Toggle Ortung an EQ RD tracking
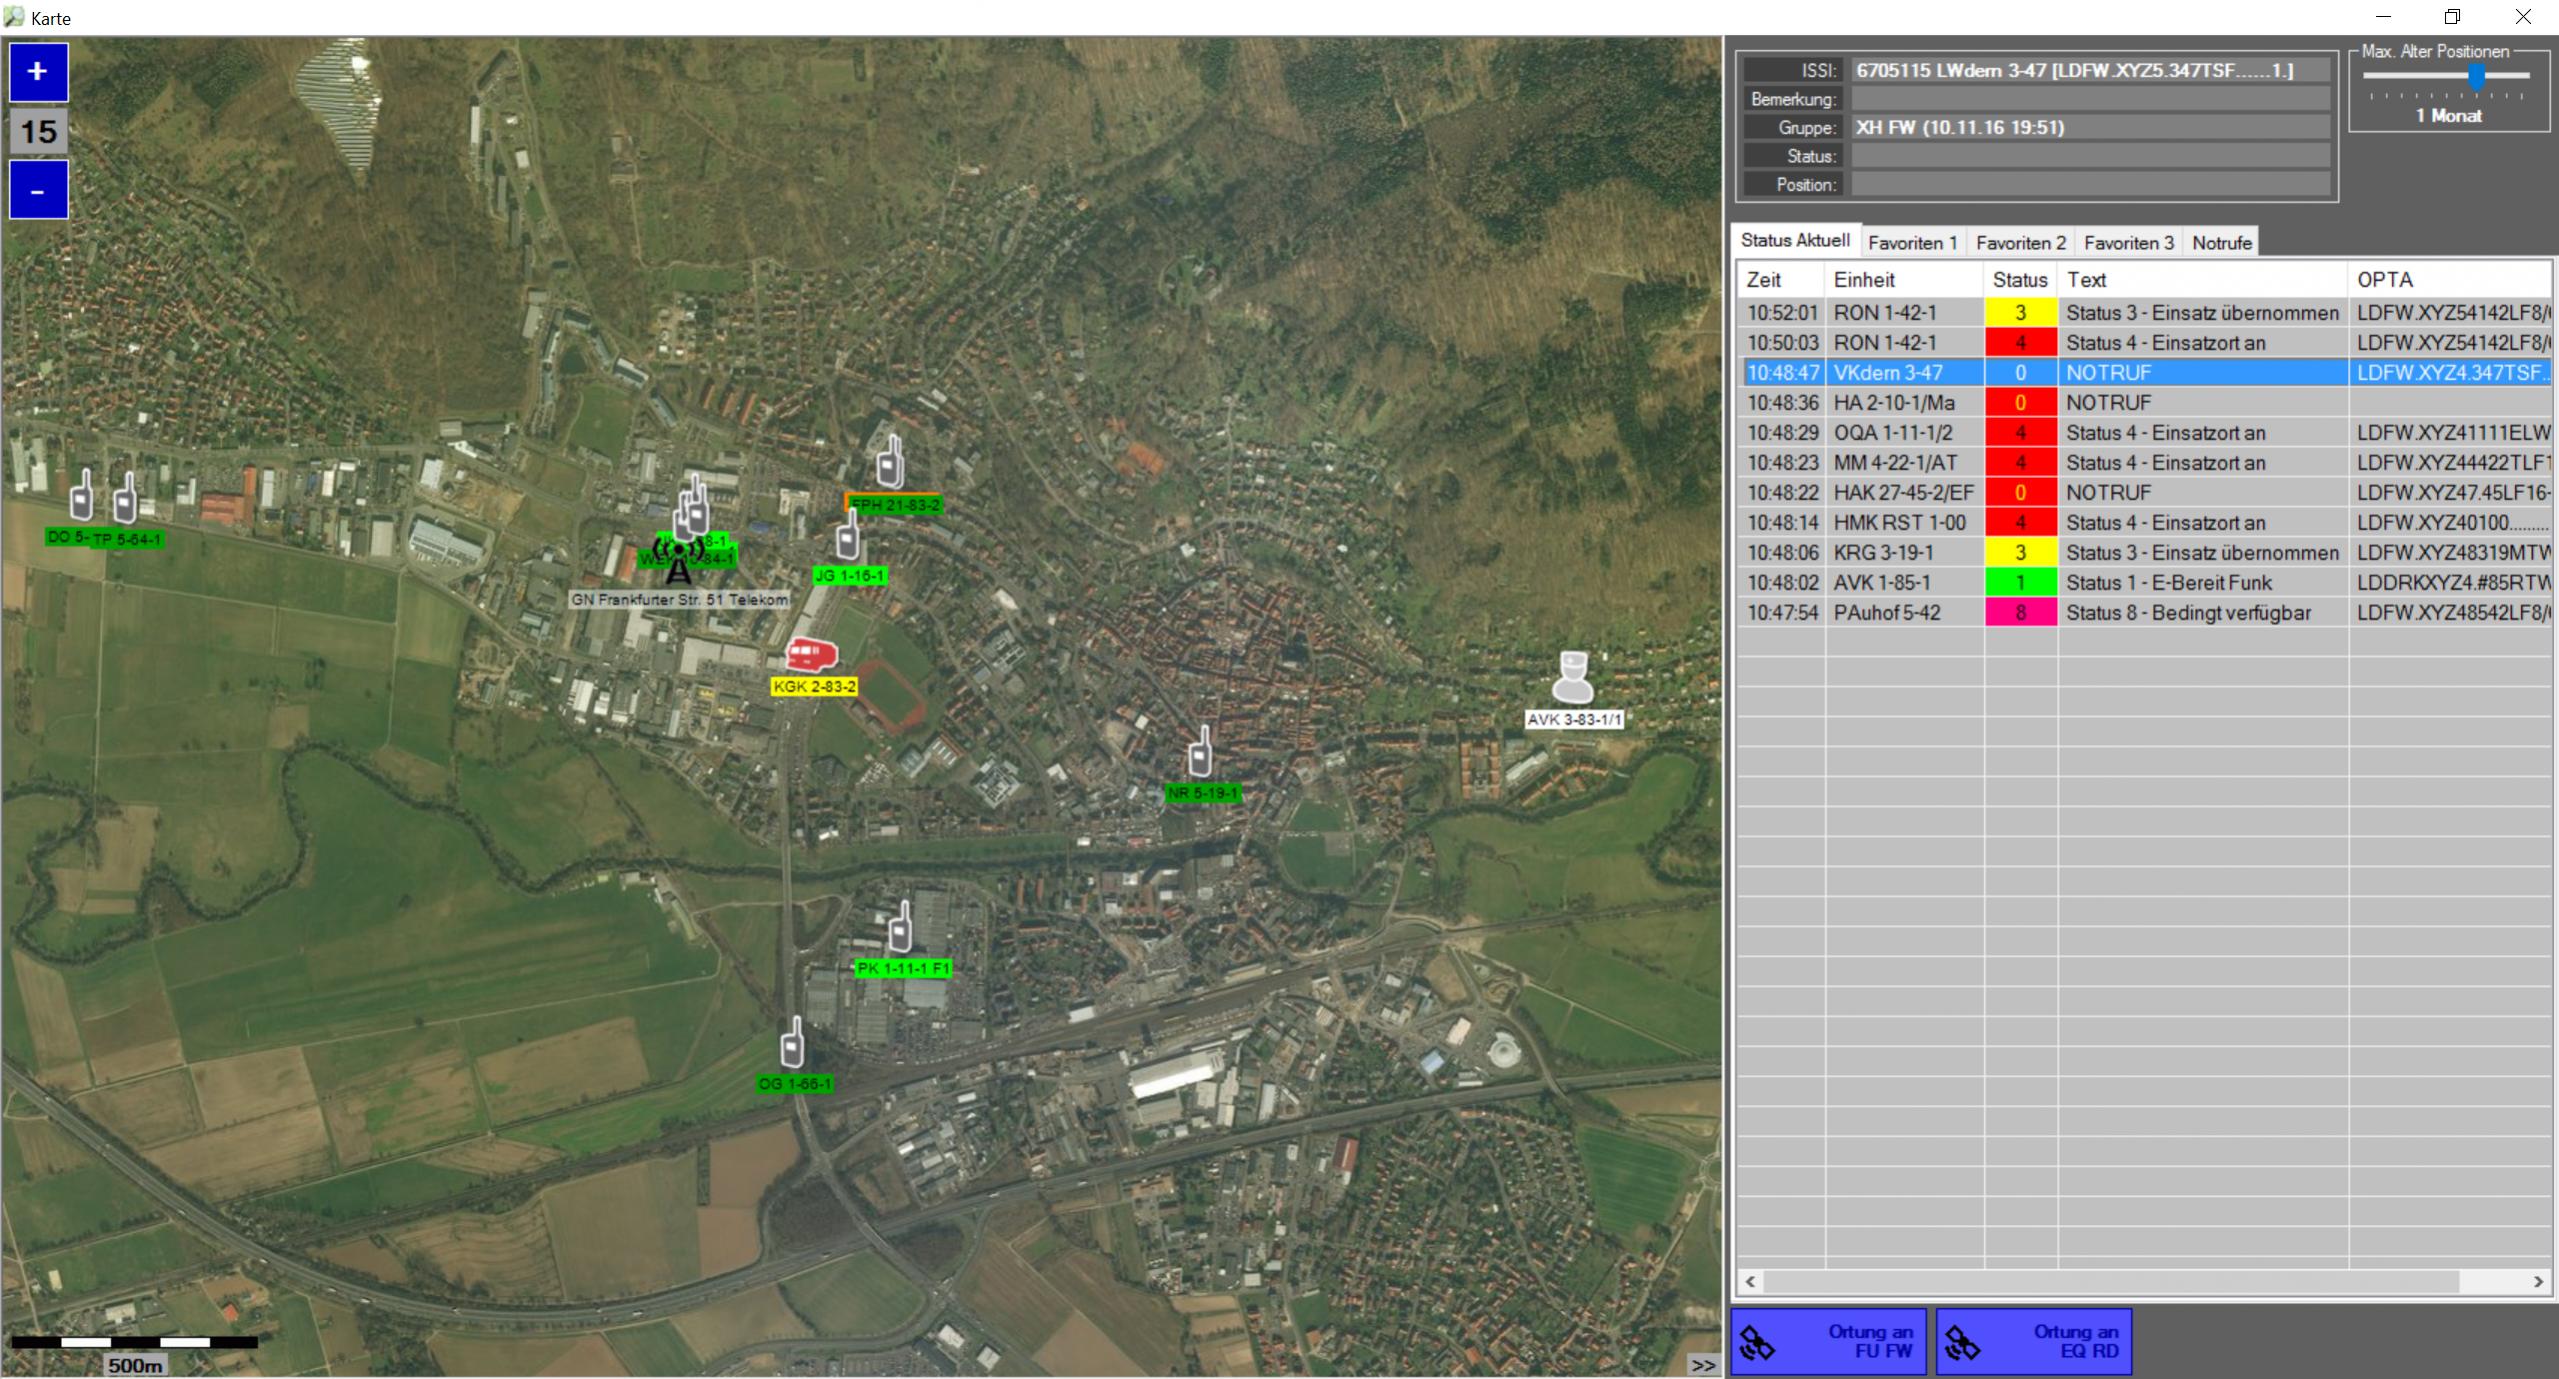Viewport: 2559px width, 1379px height. click(x=2033, y=1341)
